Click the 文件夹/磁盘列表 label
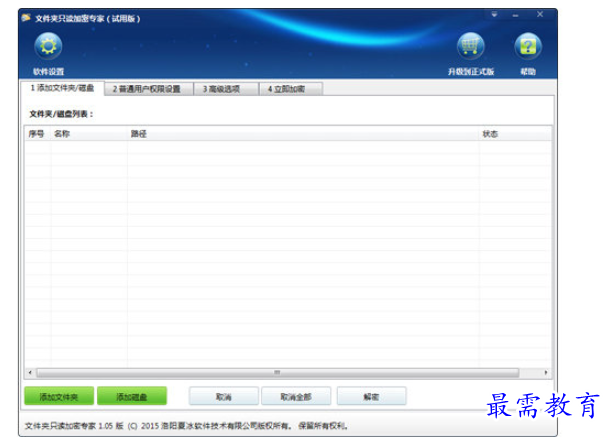The image size is (608, 437). (61, 114)
